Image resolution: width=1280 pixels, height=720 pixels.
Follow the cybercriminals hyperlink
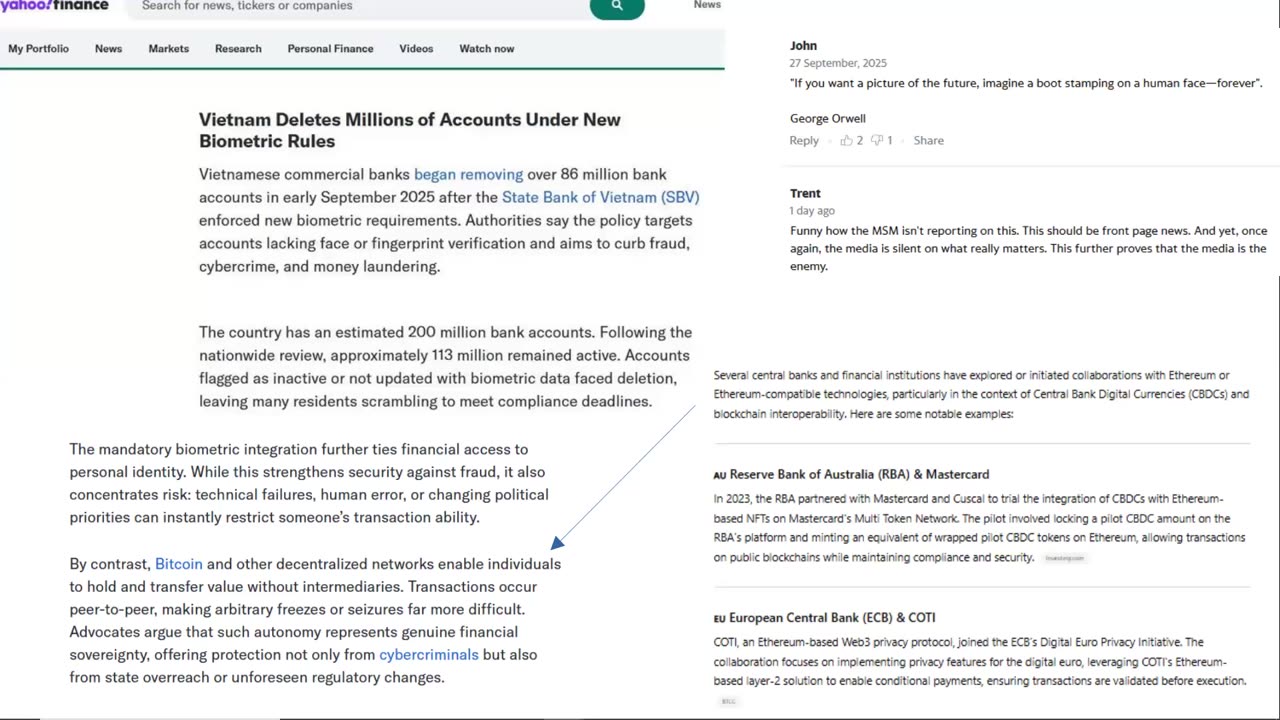(429, 655)
